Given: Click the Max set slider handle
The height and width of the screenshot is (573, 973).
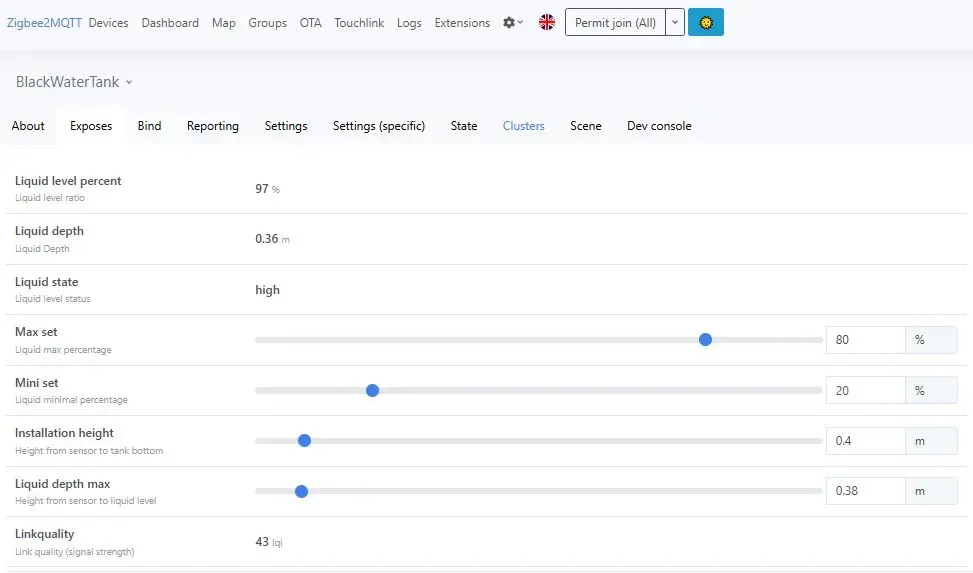Looking at the screenshot, I should 705,340.
